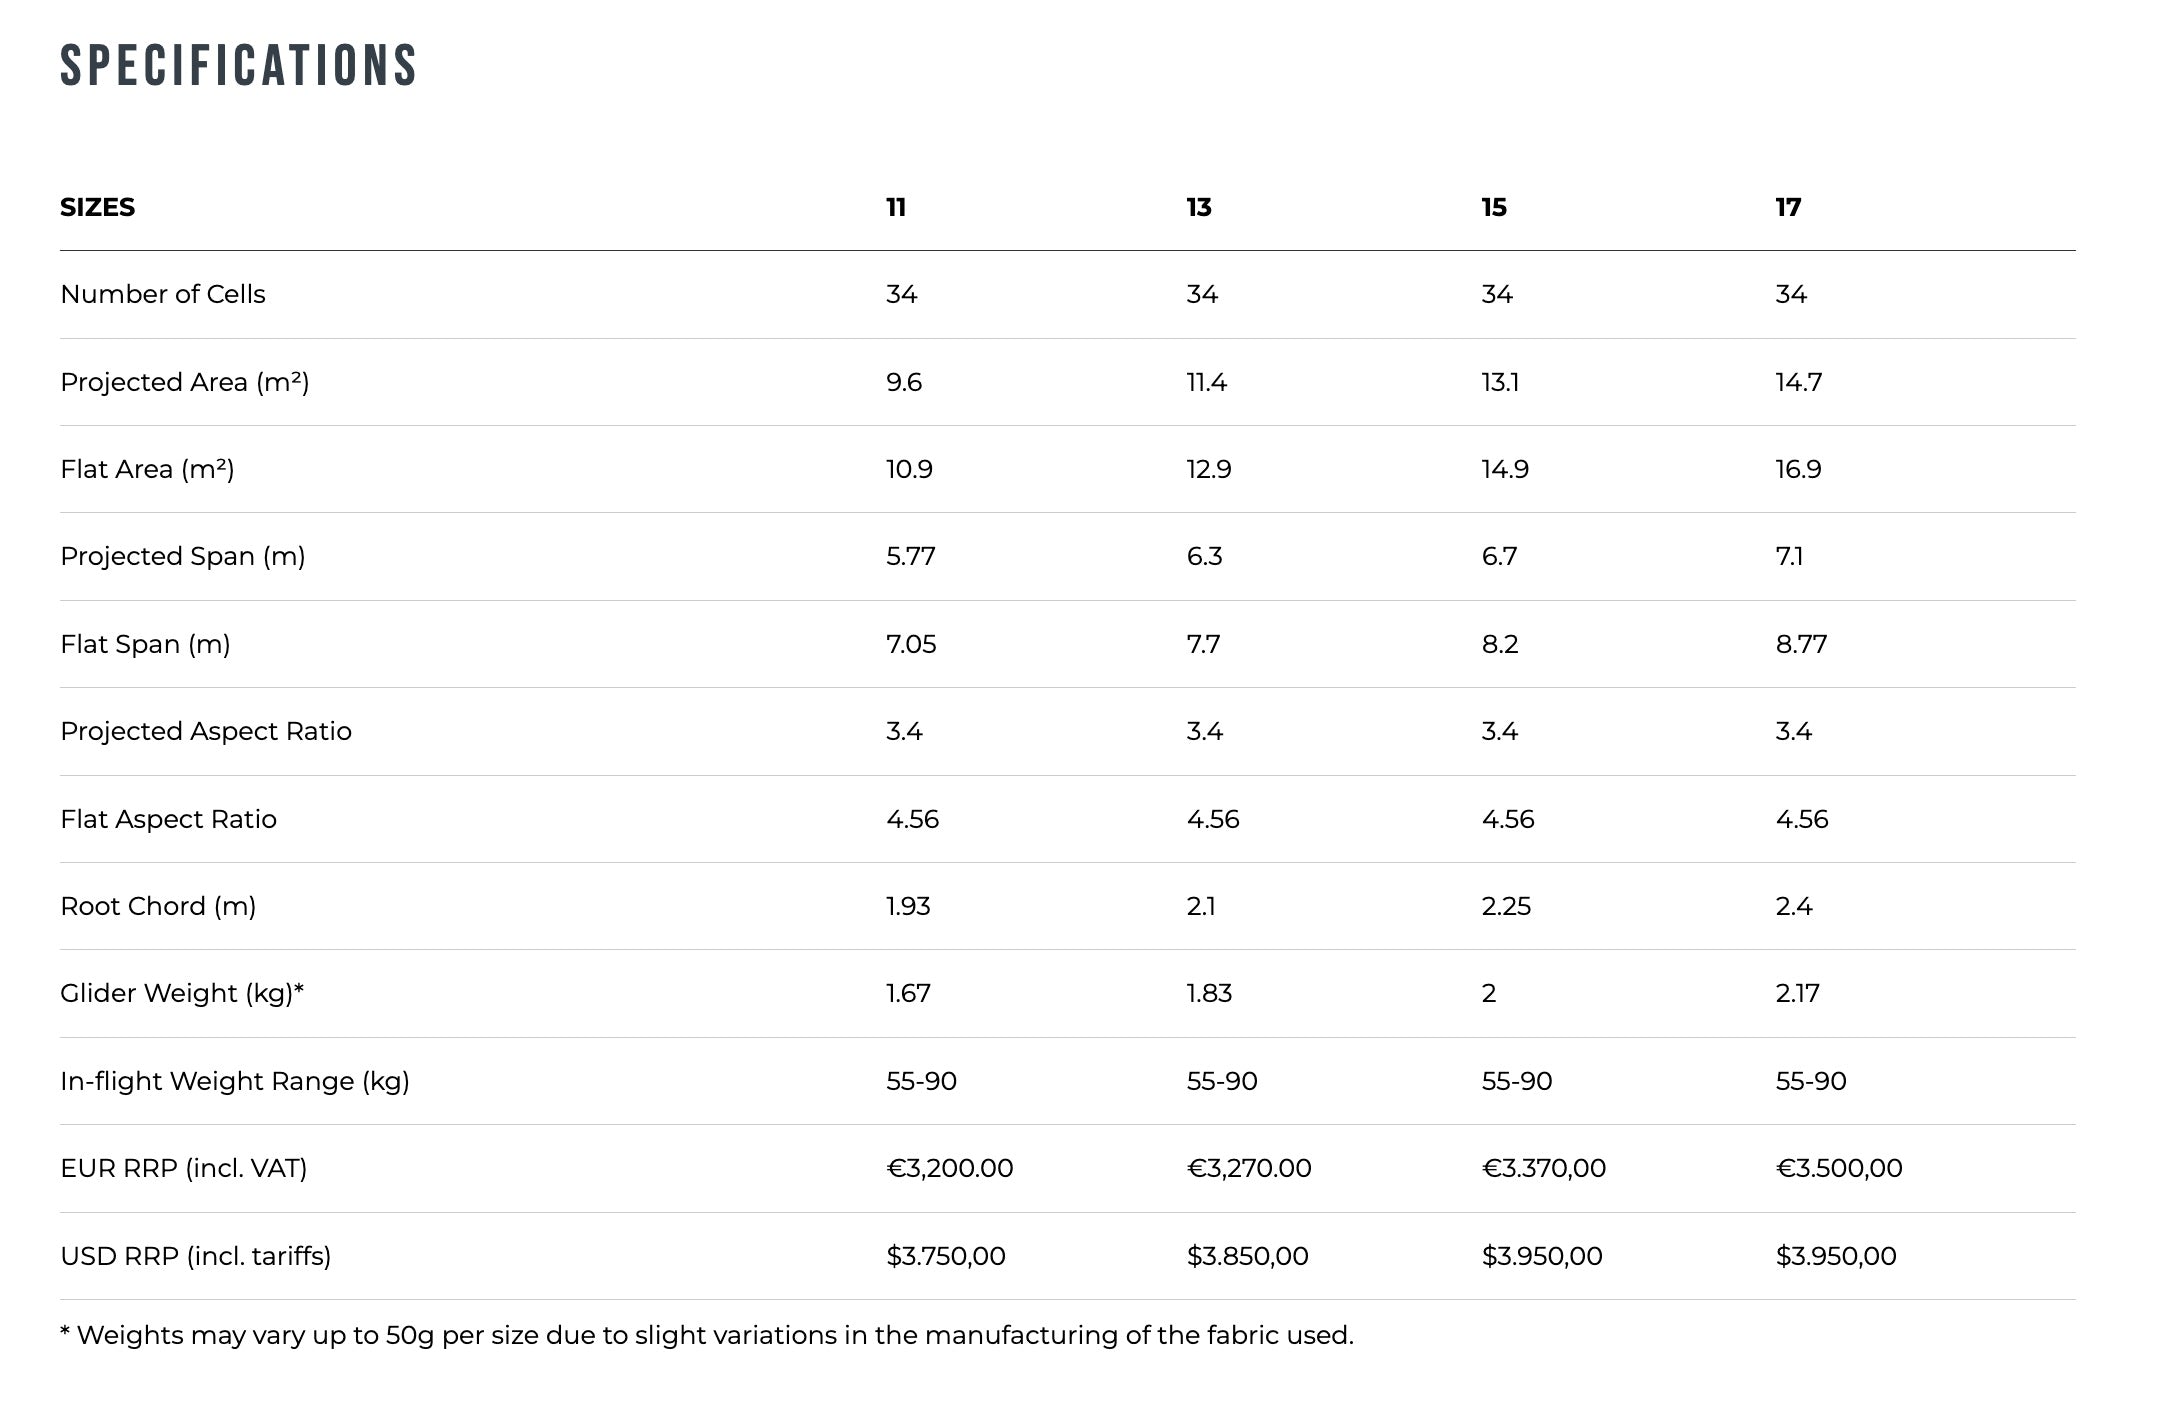The height and width of the screenshot is (1408, 2176).
Task: Click the USD price $3.850,00
Action: click(x=1247, y=1256)
